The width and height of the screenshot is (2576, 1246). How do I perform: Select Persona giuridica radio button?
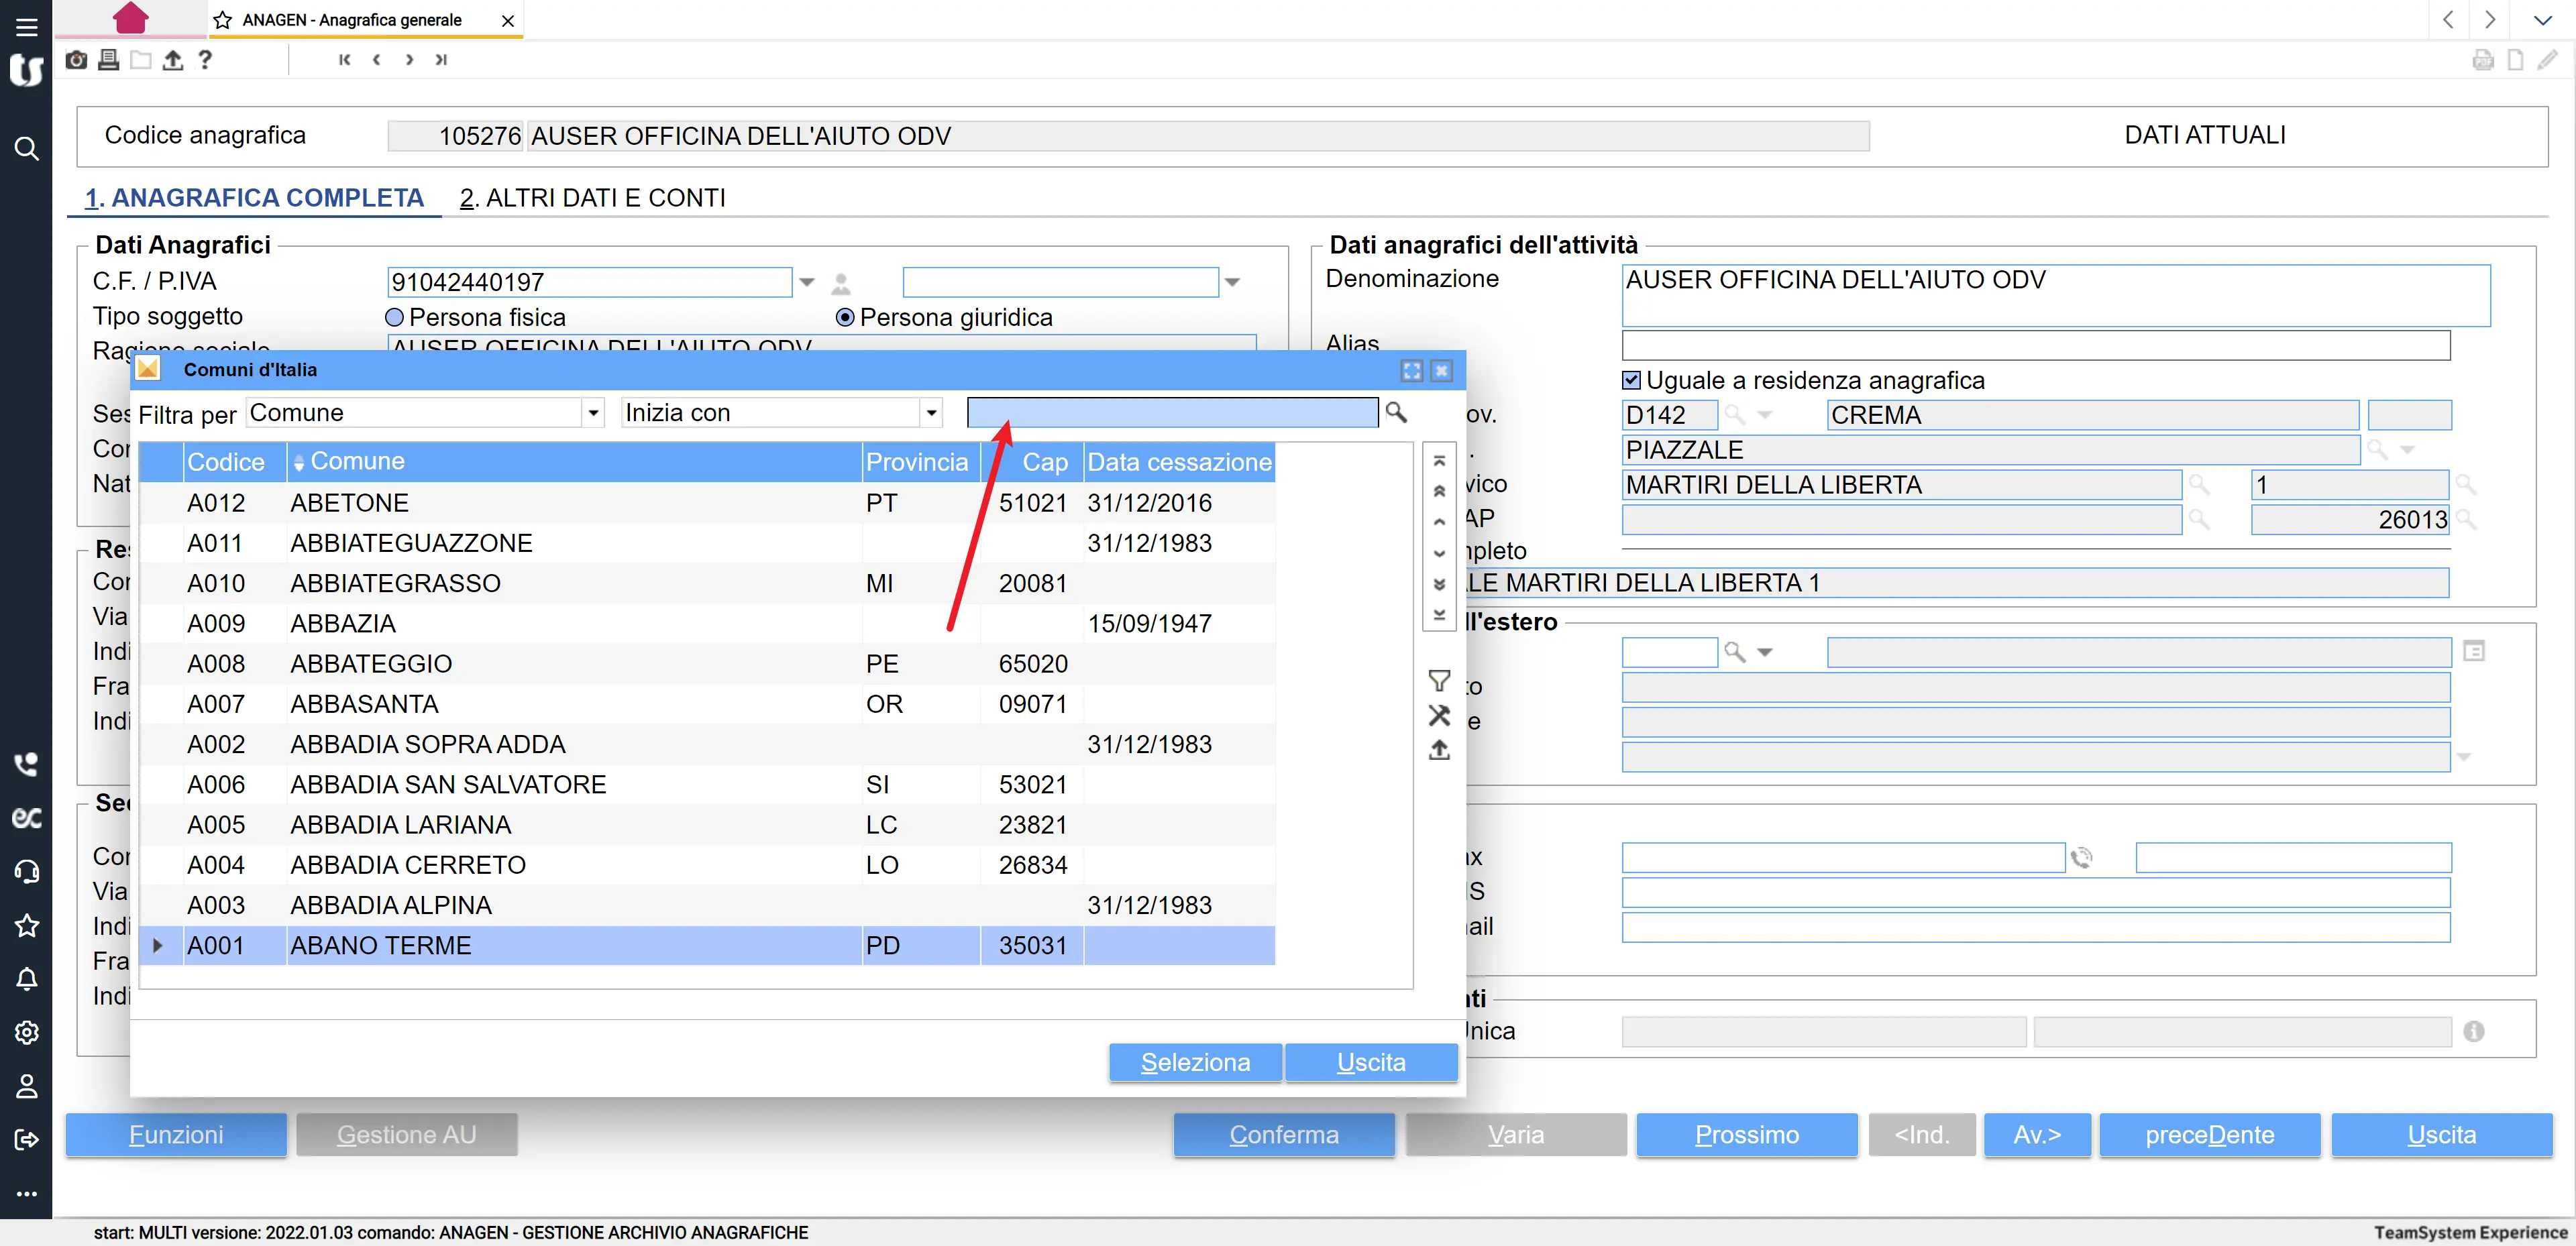click(x=845, y=317)
